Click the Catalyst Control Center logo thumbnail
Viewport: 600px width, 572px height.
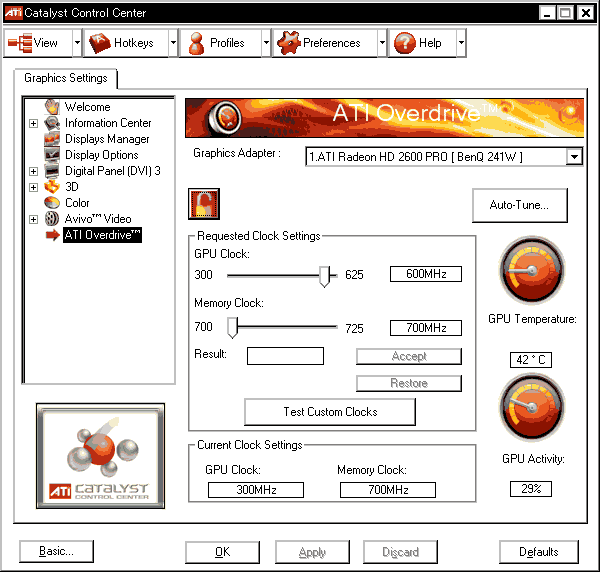point(101,456)
